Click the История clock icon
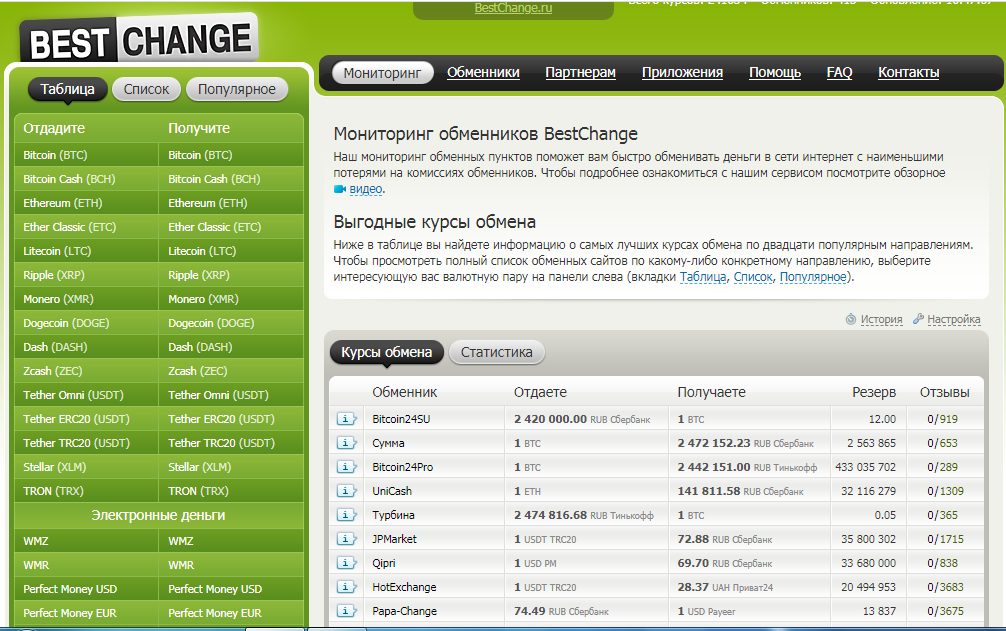 click(x=851, y=319)
